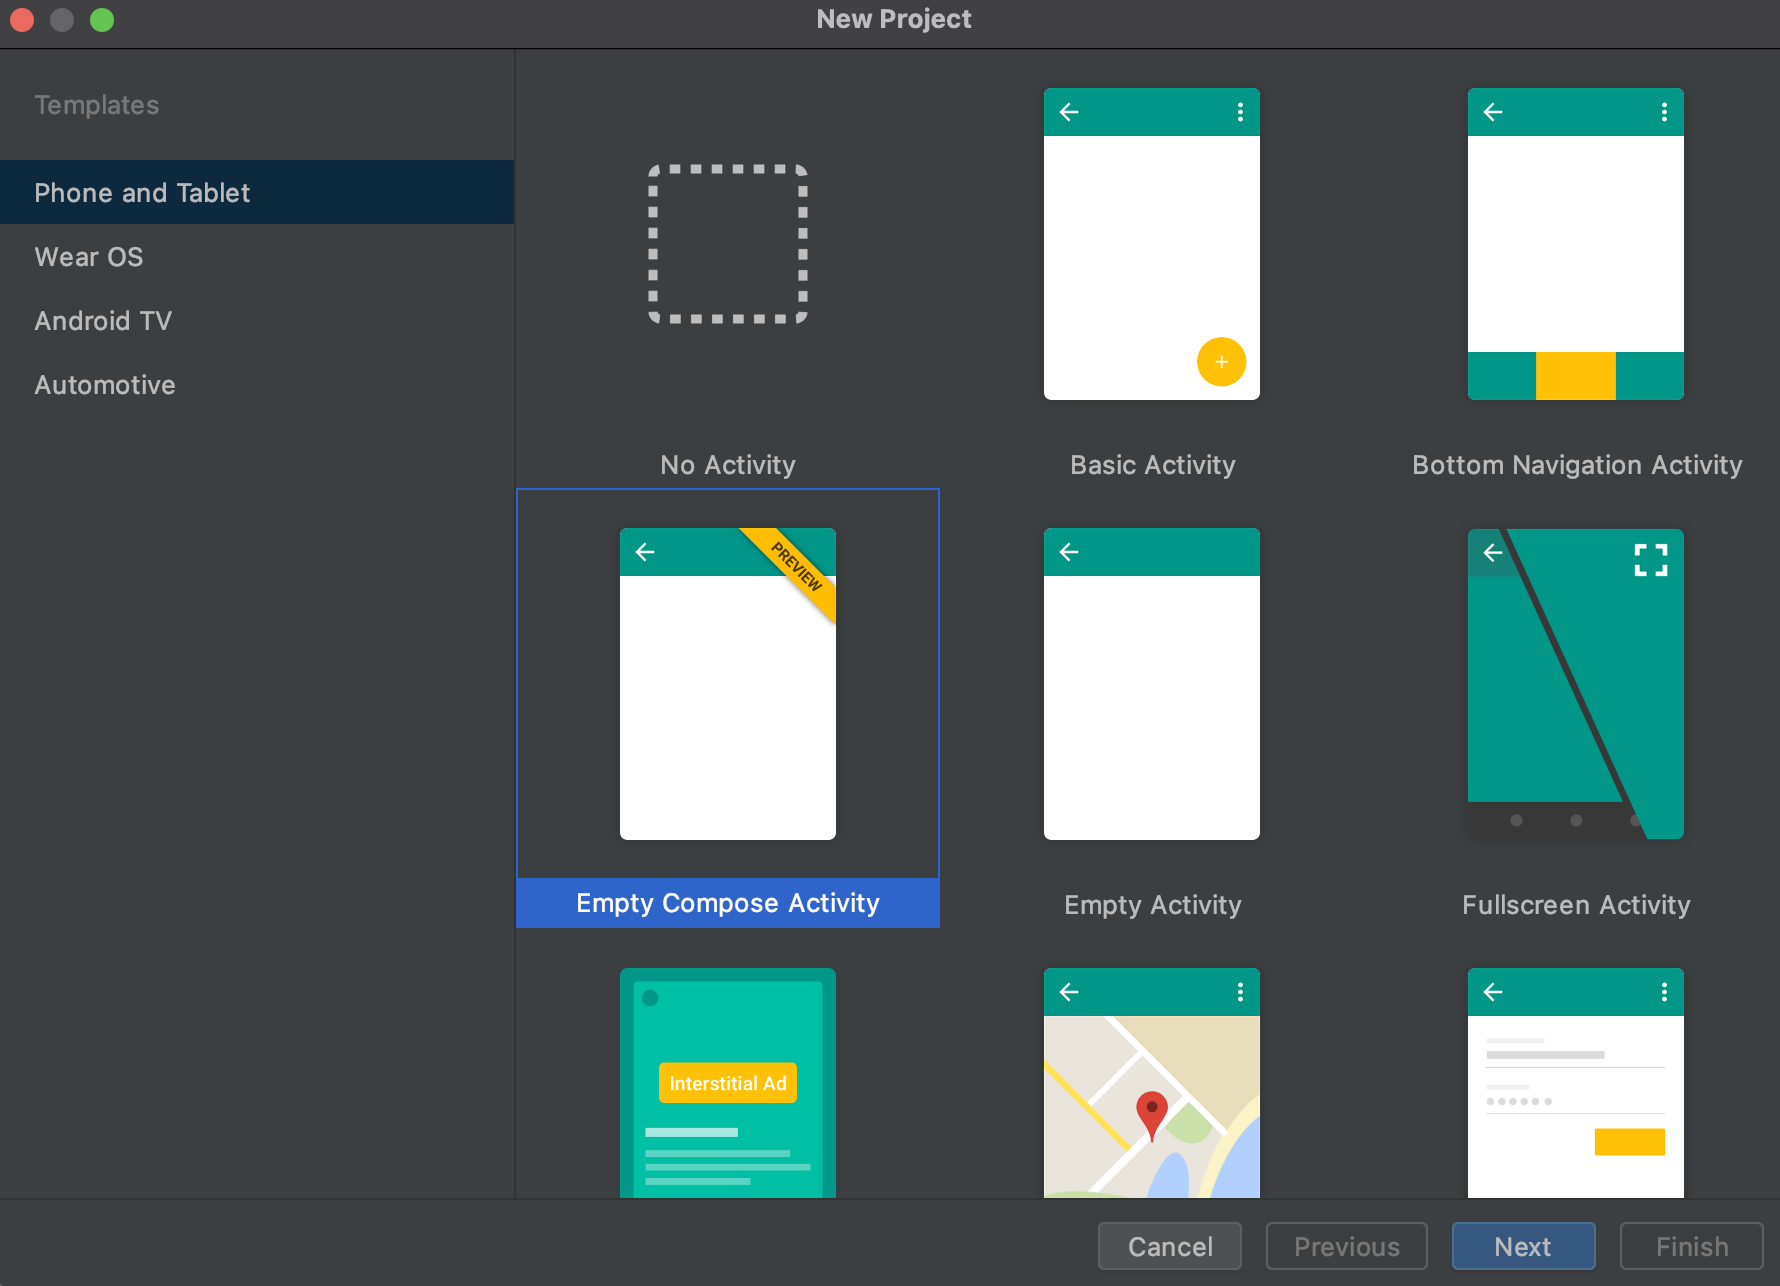Select the Empty Compose Activity preview thumbnail
1780x1286 pixels.
tap(728, 684)
